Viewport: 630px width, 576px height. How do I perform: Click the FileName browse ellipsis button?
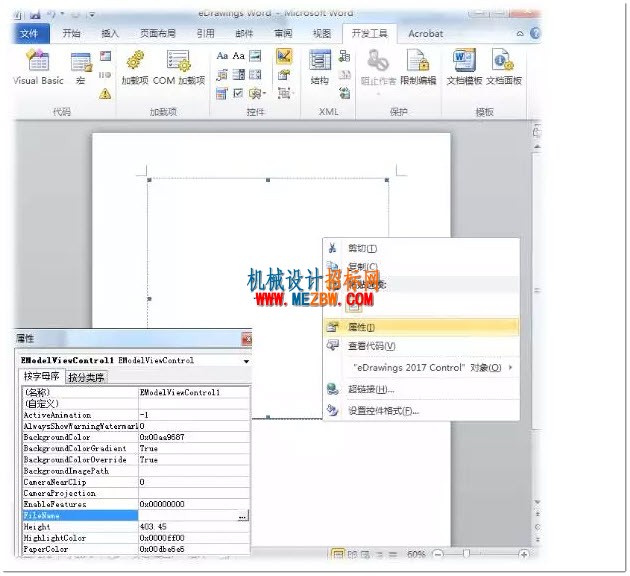(x=242, y=516)
